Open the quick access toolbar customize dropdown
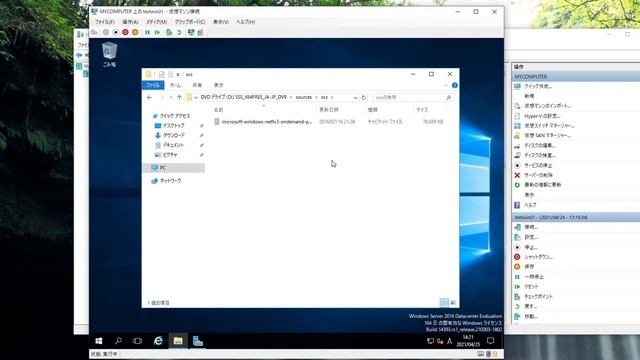Image resolution: width=640 pixels, height=360 pixels. coord(178,74)
